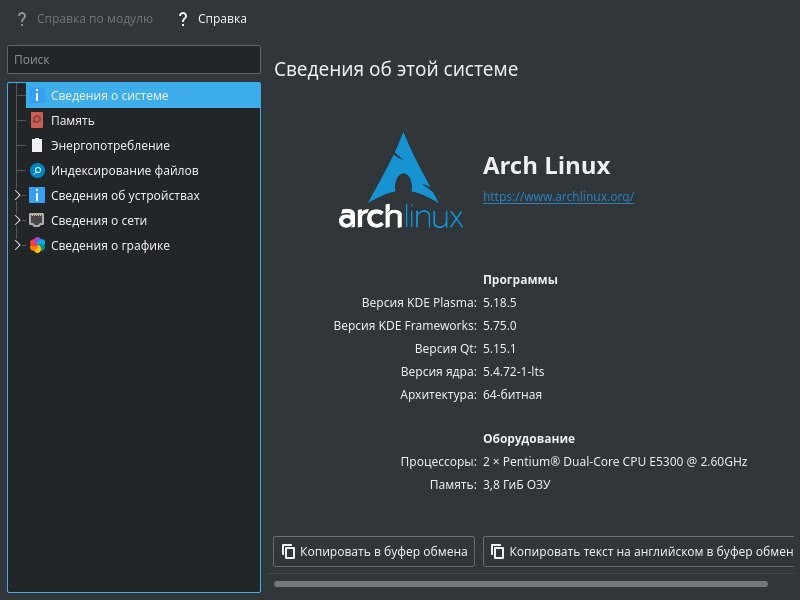Click the KDE Plasma version value 5.18.5

click(499, 303)
